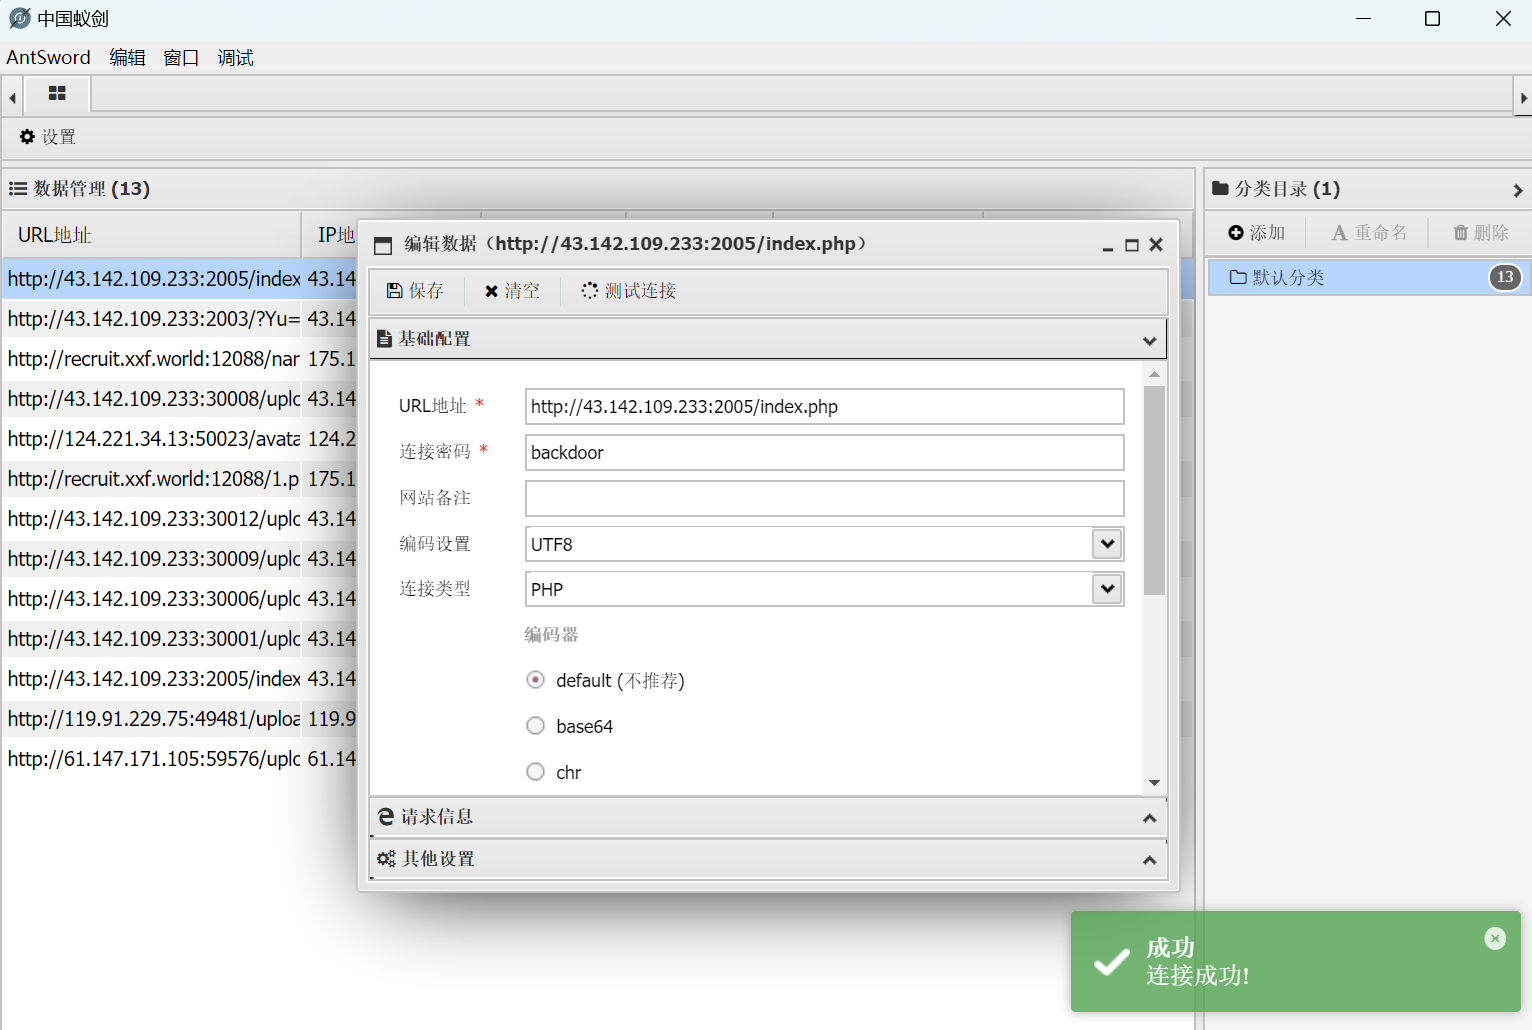Click the form scrollbar down arrow

pos(1154,783)
